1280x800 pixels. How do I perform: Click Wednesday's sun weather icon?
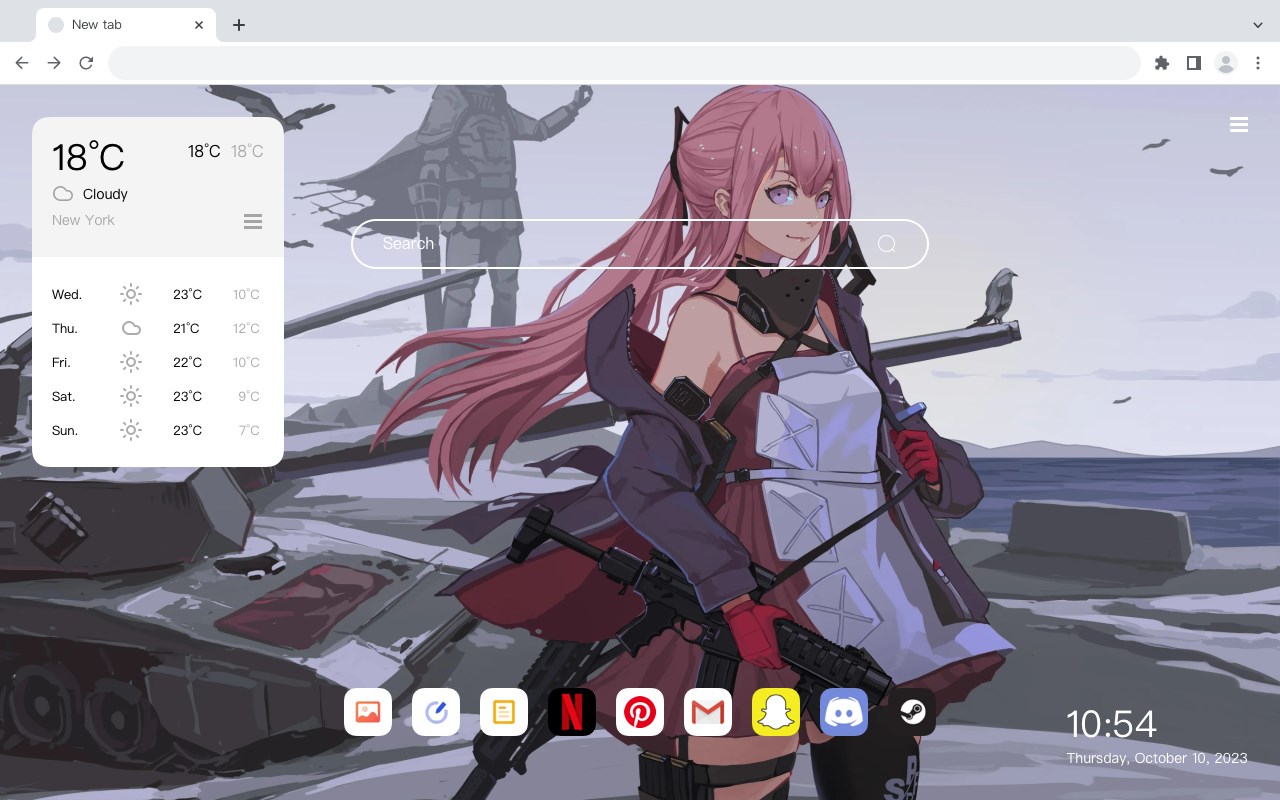[x=131, y=294]
